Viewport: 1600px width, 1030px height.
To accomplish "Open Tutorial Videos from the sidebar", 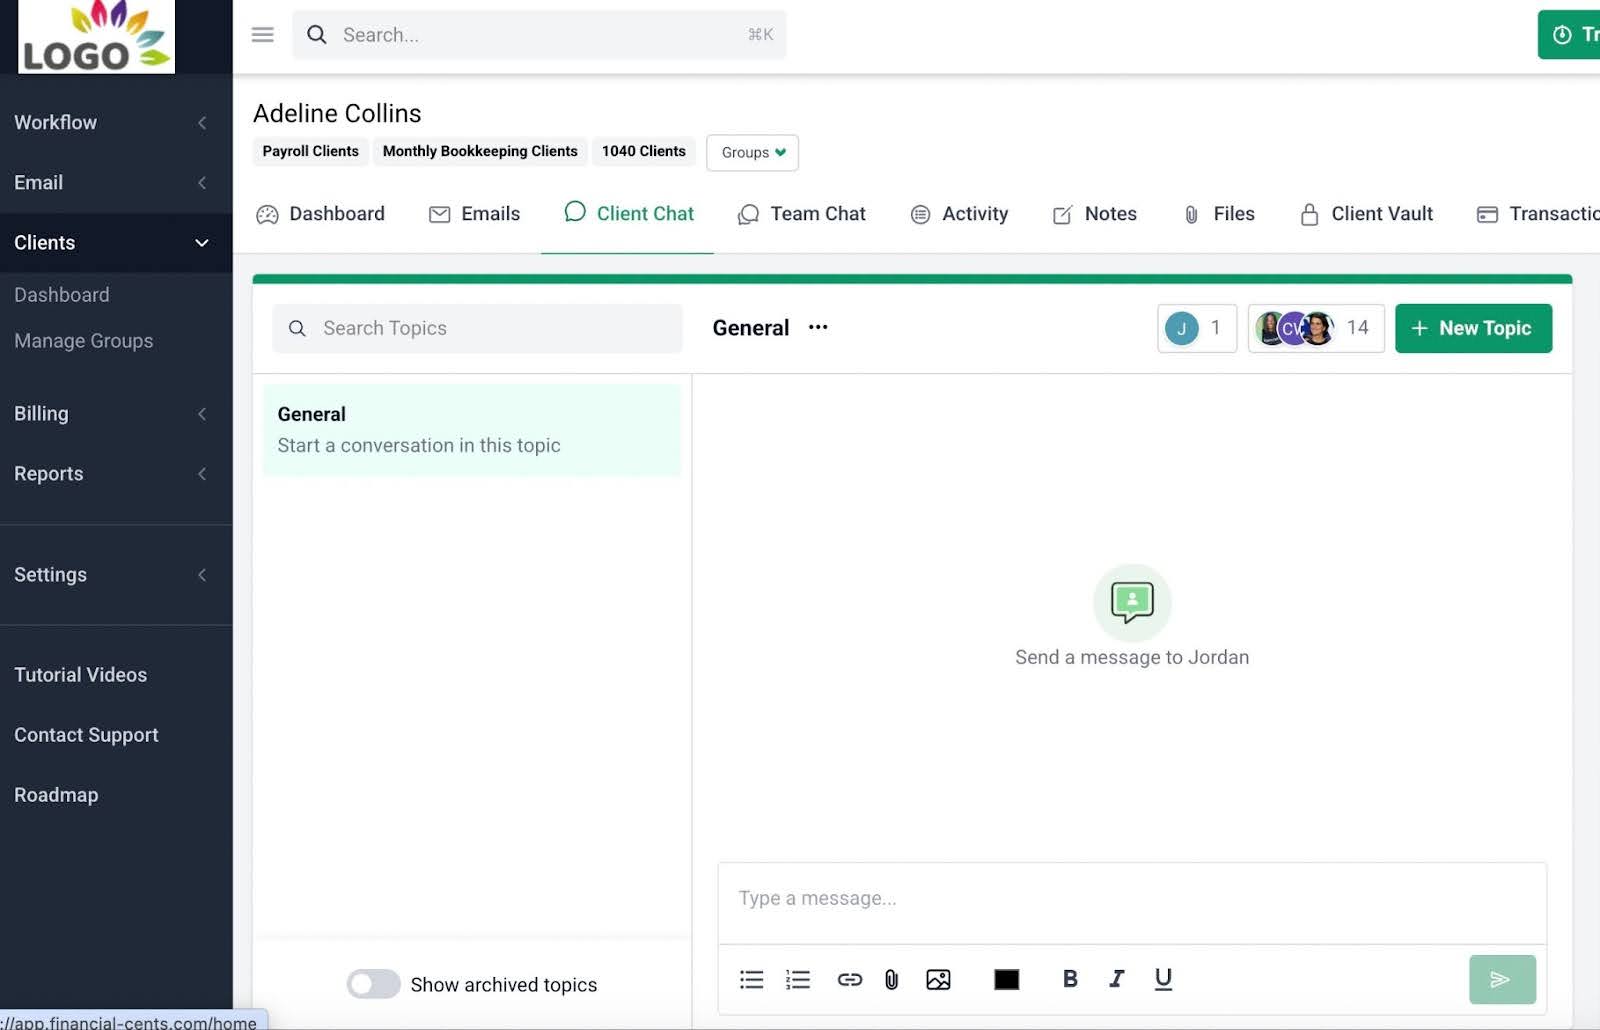I will [80, 674].
